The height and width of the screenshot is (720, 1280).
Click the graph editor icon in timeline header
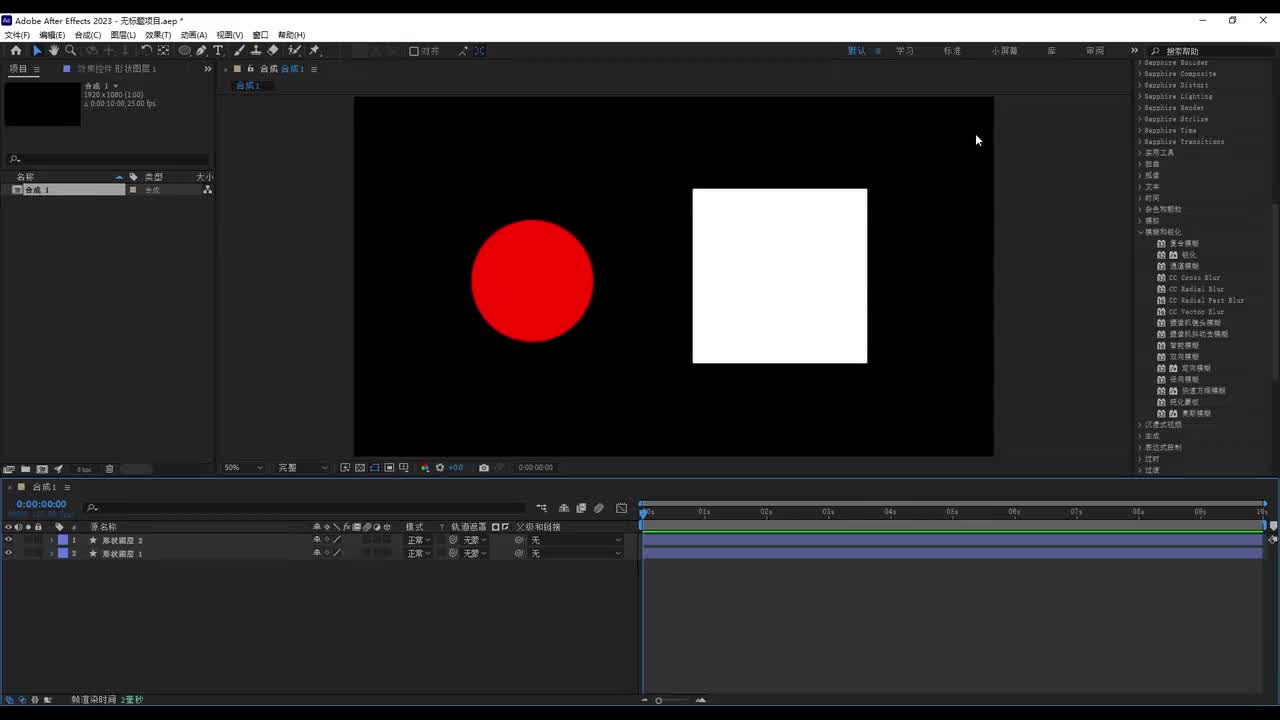(622, 508)
